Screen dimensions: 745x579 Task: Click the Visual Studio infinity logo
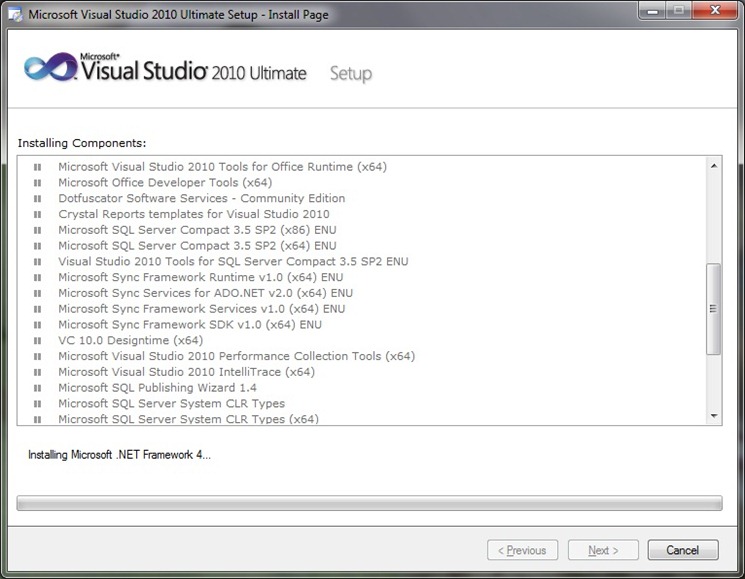[51, 67]
